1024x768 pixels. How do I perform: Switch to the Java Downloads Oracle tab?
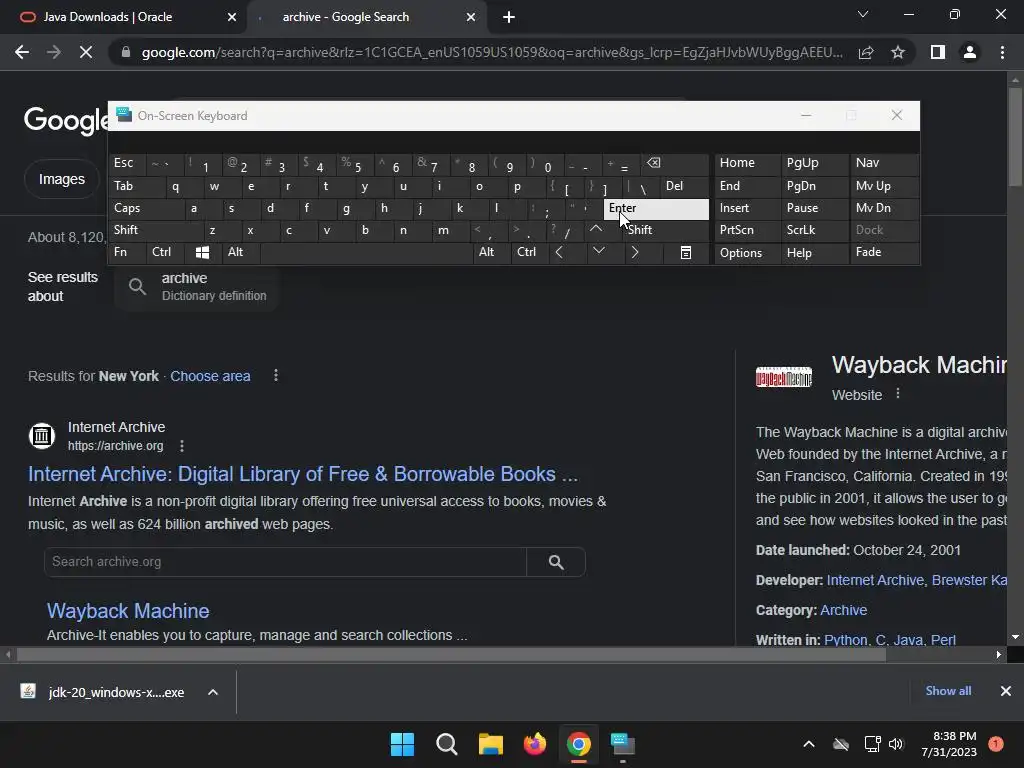pos(124,17)
